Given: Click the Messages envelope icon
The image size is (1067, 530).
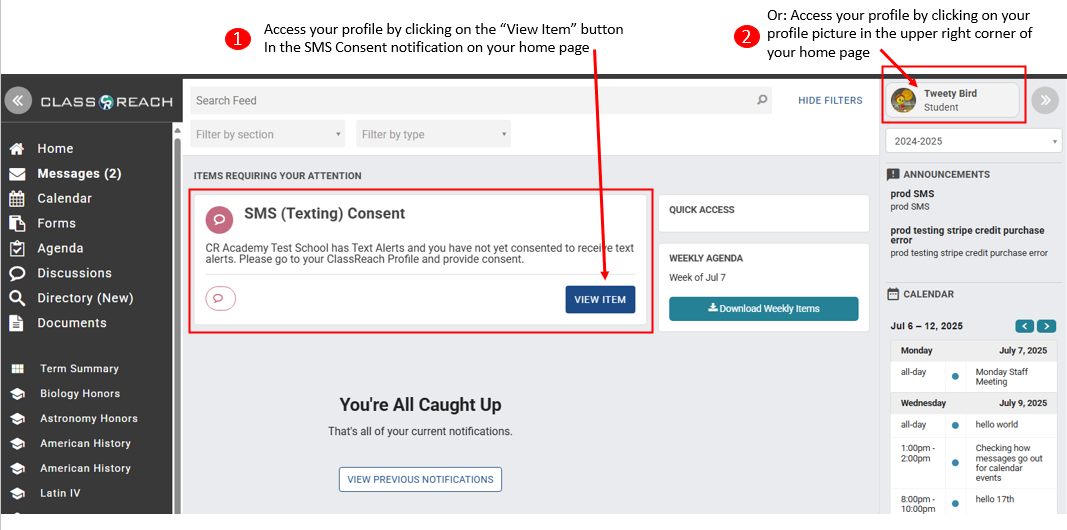Looking at the screenshot, I should 17,173.
